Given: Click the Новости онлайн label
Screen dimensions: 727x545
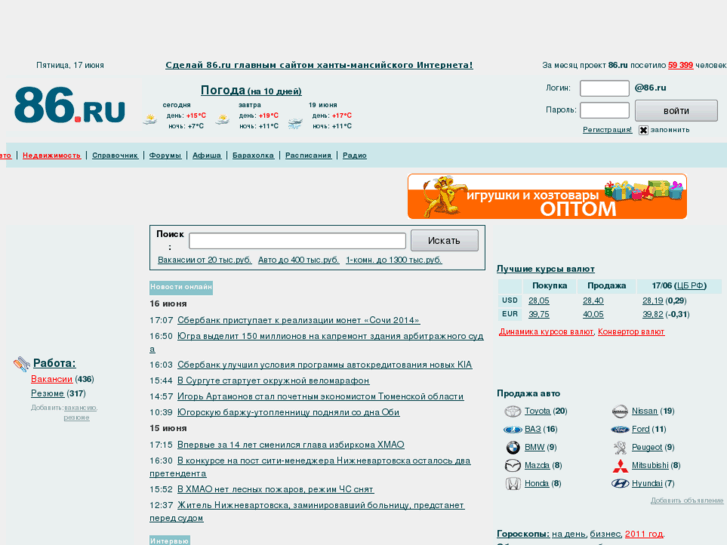Looking at the screenshot, I should coord(181,287).
